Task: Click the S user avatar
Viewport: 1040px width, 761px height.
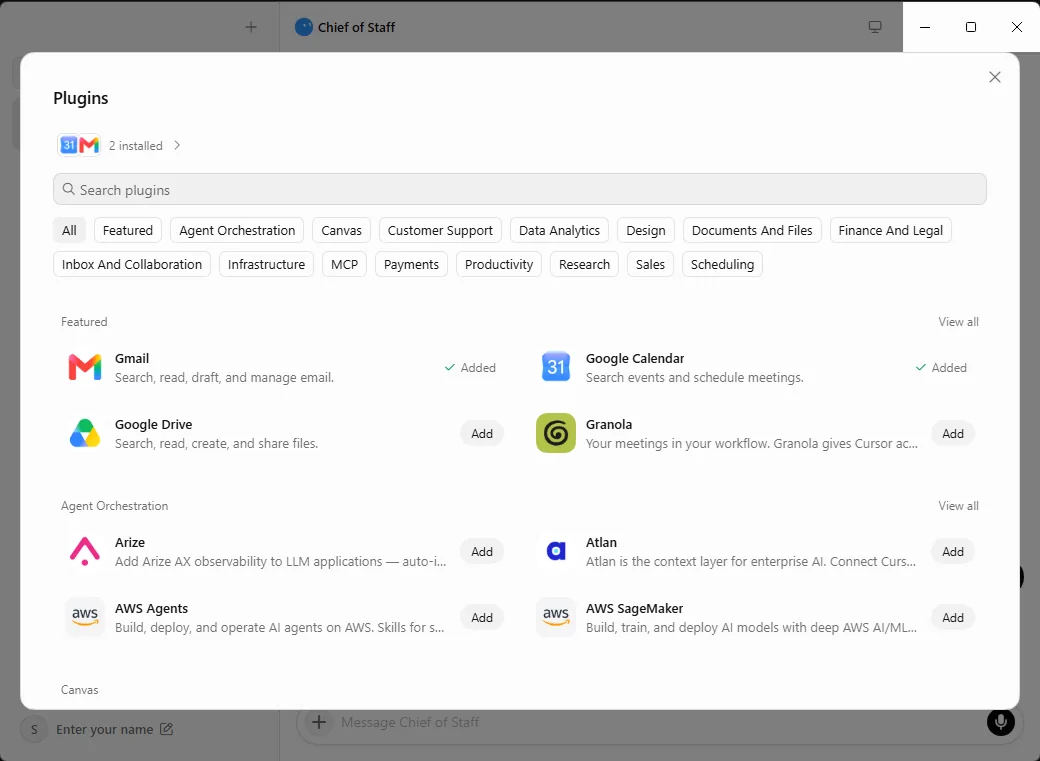Action: point(34,730)
